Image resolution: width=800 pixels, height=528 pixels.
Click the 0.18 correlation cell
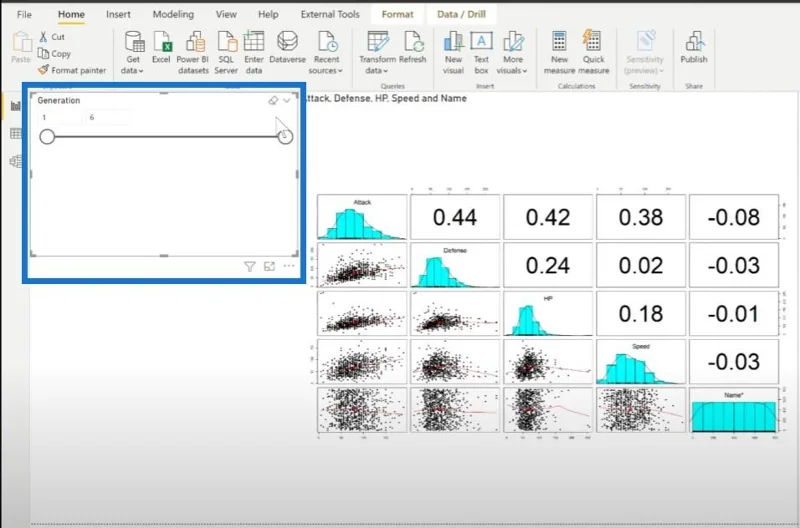641,313
